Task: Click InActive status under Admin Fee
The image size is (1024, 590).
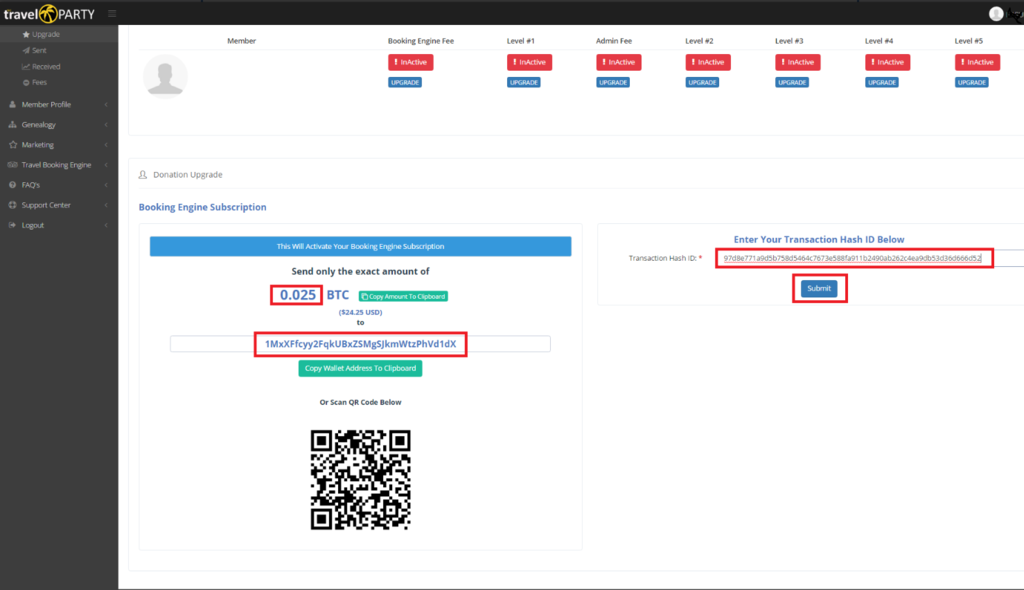Action: [618, 62]
